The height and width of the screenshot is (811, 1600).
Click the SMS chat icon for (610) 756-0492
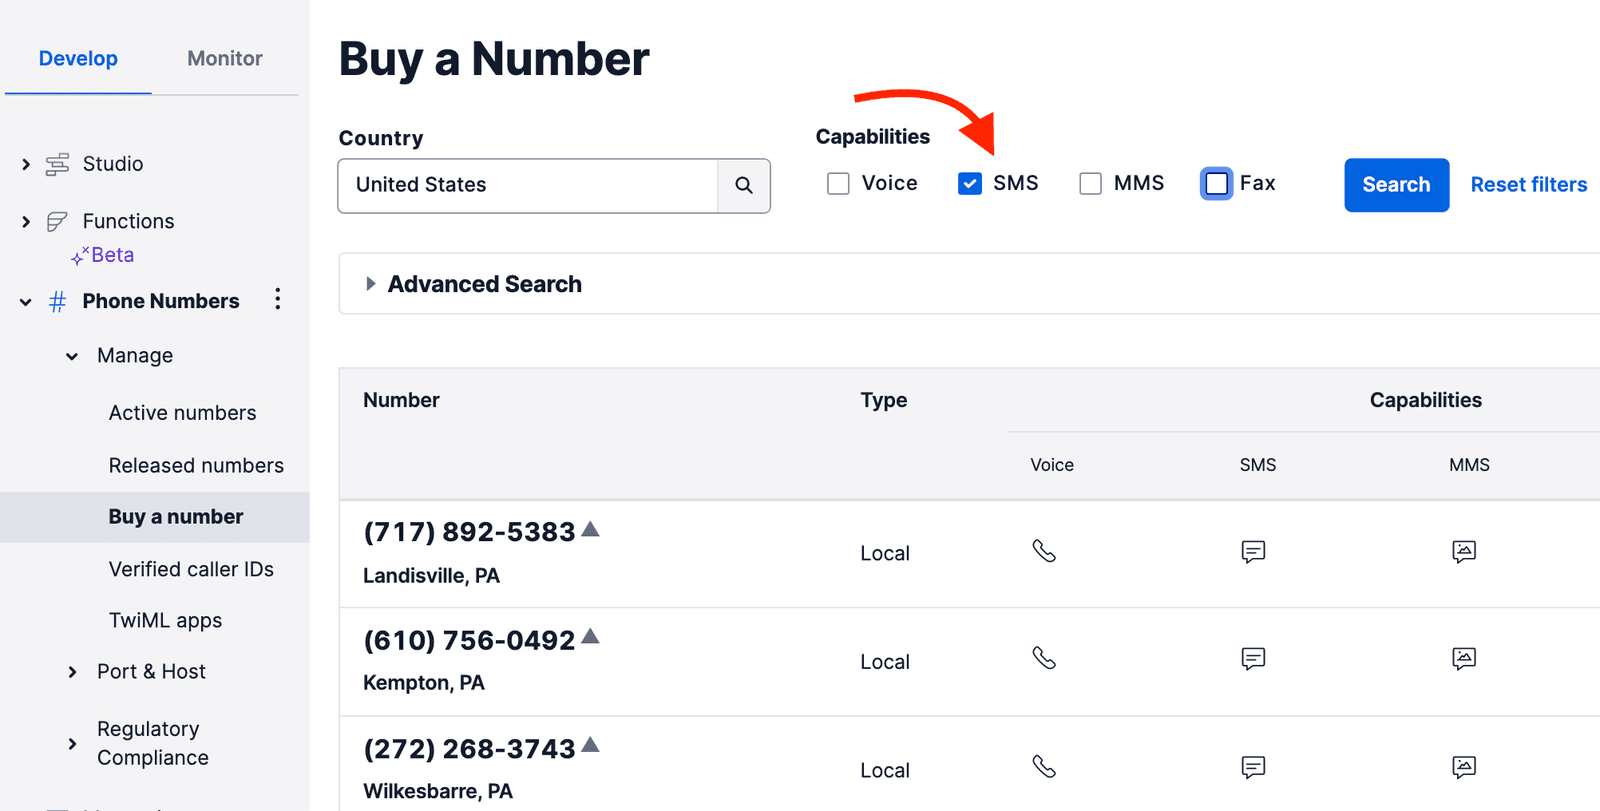pyautogui.click(x=1253, y=659)
